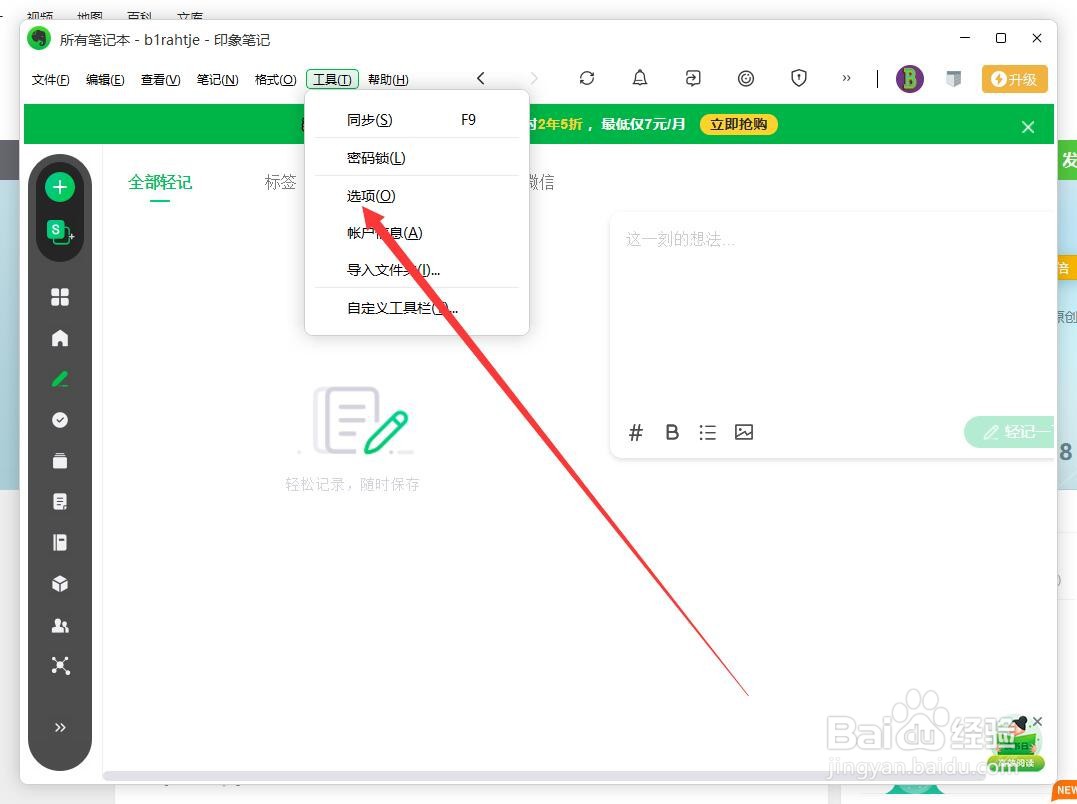
Task: Select 自定义工具栏 menu entry
Action: click(417, 308)
